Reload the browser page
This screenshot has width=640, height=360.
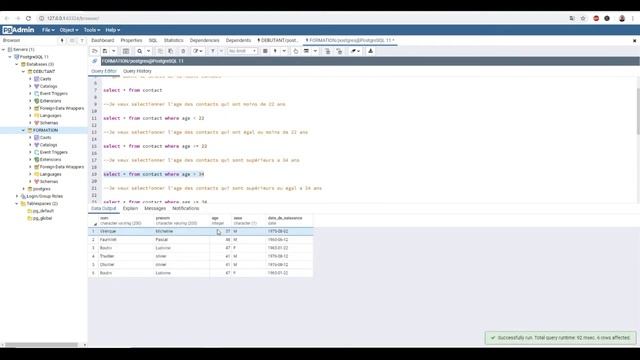pyautogui.click(x=28, y=18)
